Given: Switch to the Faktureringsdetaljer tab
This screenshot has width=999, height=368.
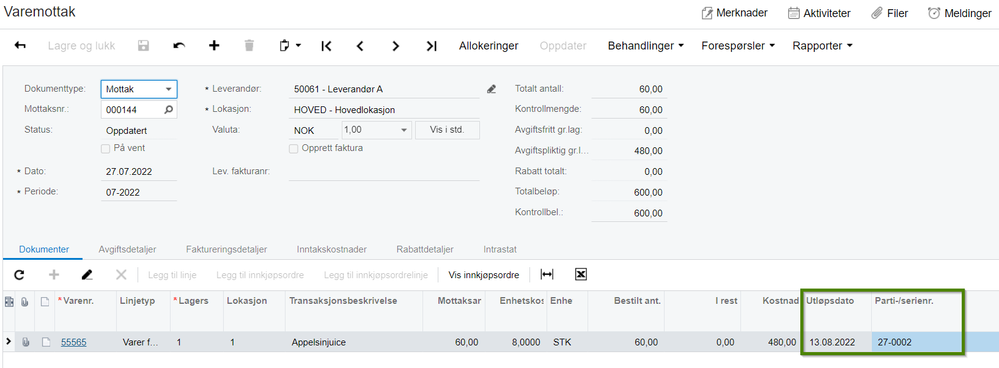Looking at the screenshot, I should 226,250.
